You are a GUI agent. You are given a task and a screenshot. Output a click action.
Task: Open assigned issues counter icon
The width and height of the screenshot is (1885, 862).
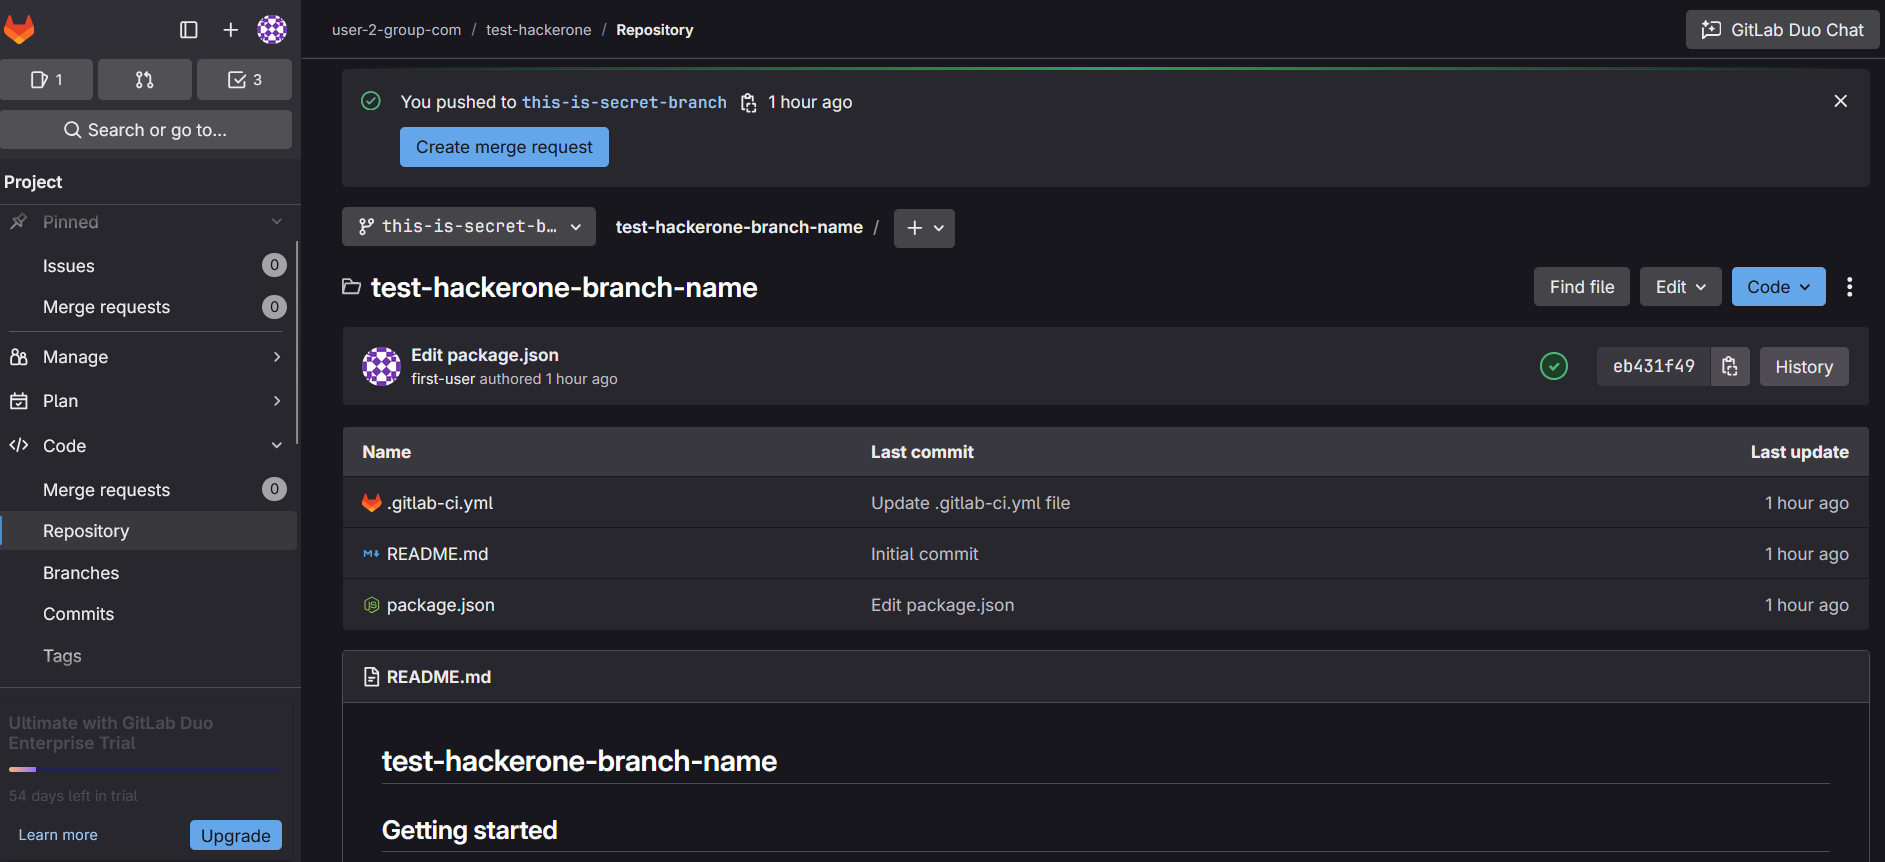click(47, 80)
